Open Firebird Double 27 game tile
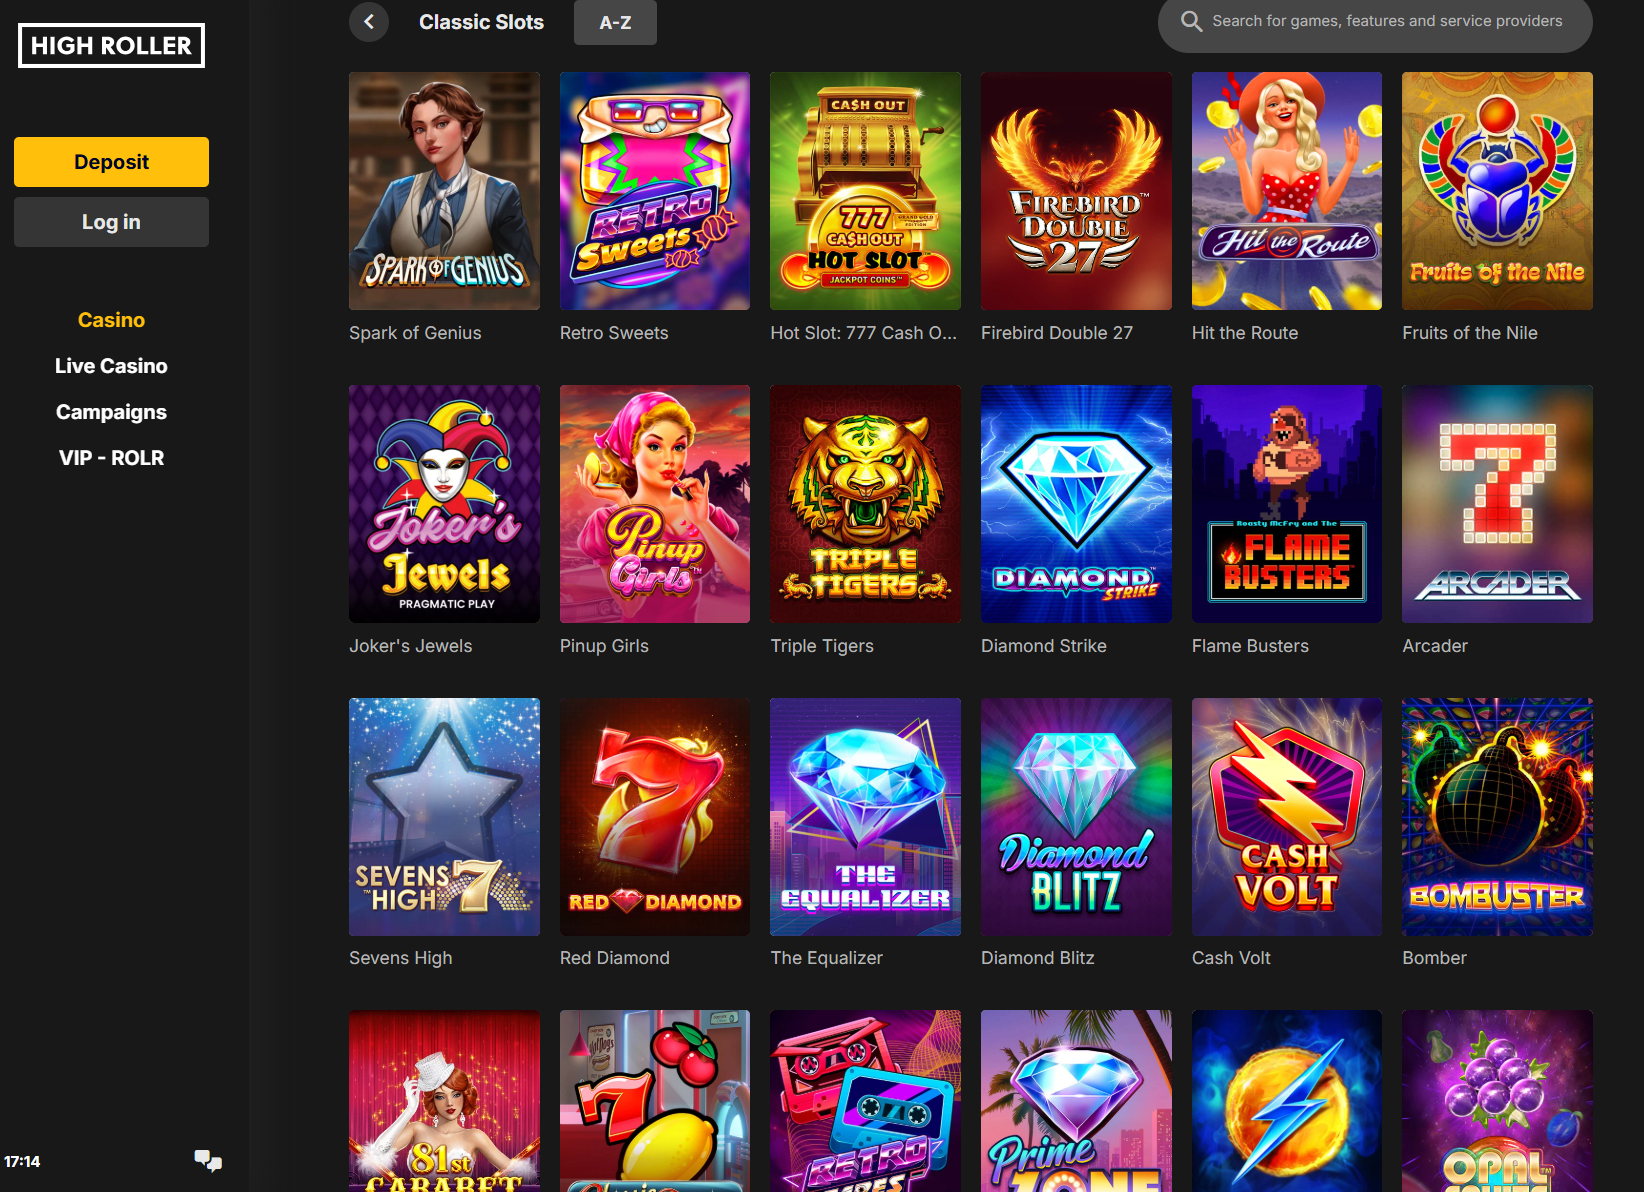This screenshot has width=1644, height=1192. pyautogui.click(x=1076, y=191)
